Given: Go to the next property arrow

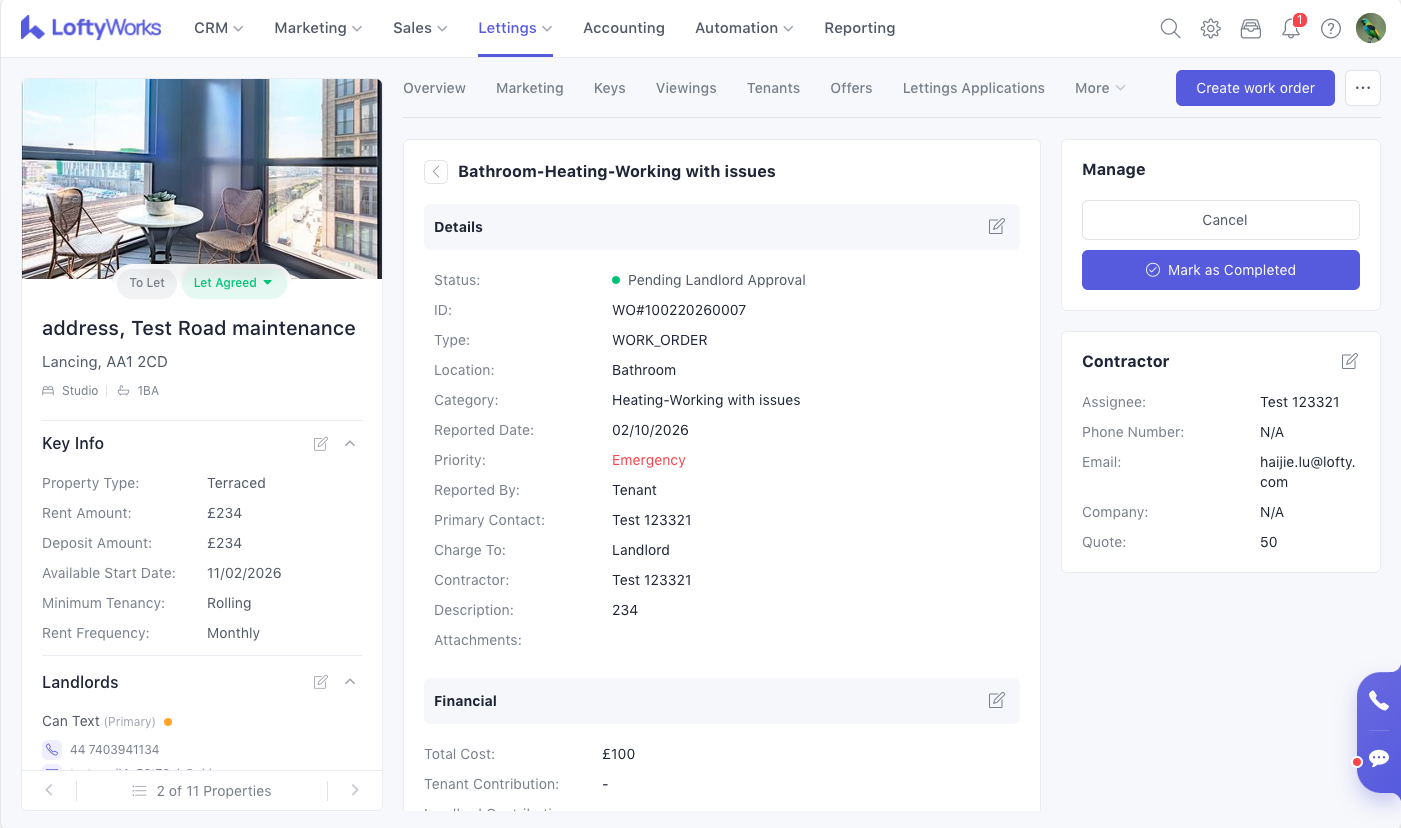Looking at the screenshot, I should coord(355,790).
